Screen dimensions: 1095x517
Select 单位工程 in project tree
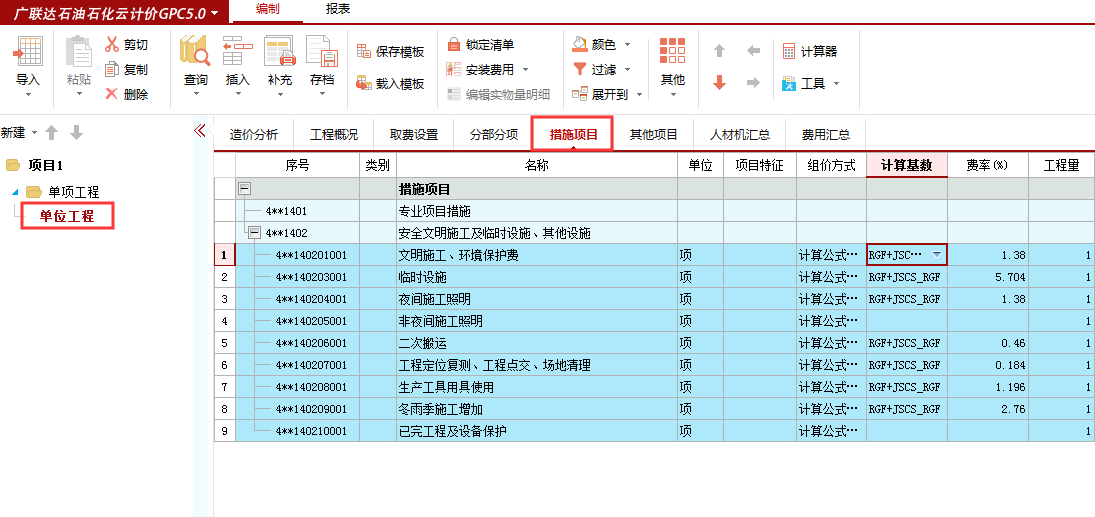coord(67,217)
